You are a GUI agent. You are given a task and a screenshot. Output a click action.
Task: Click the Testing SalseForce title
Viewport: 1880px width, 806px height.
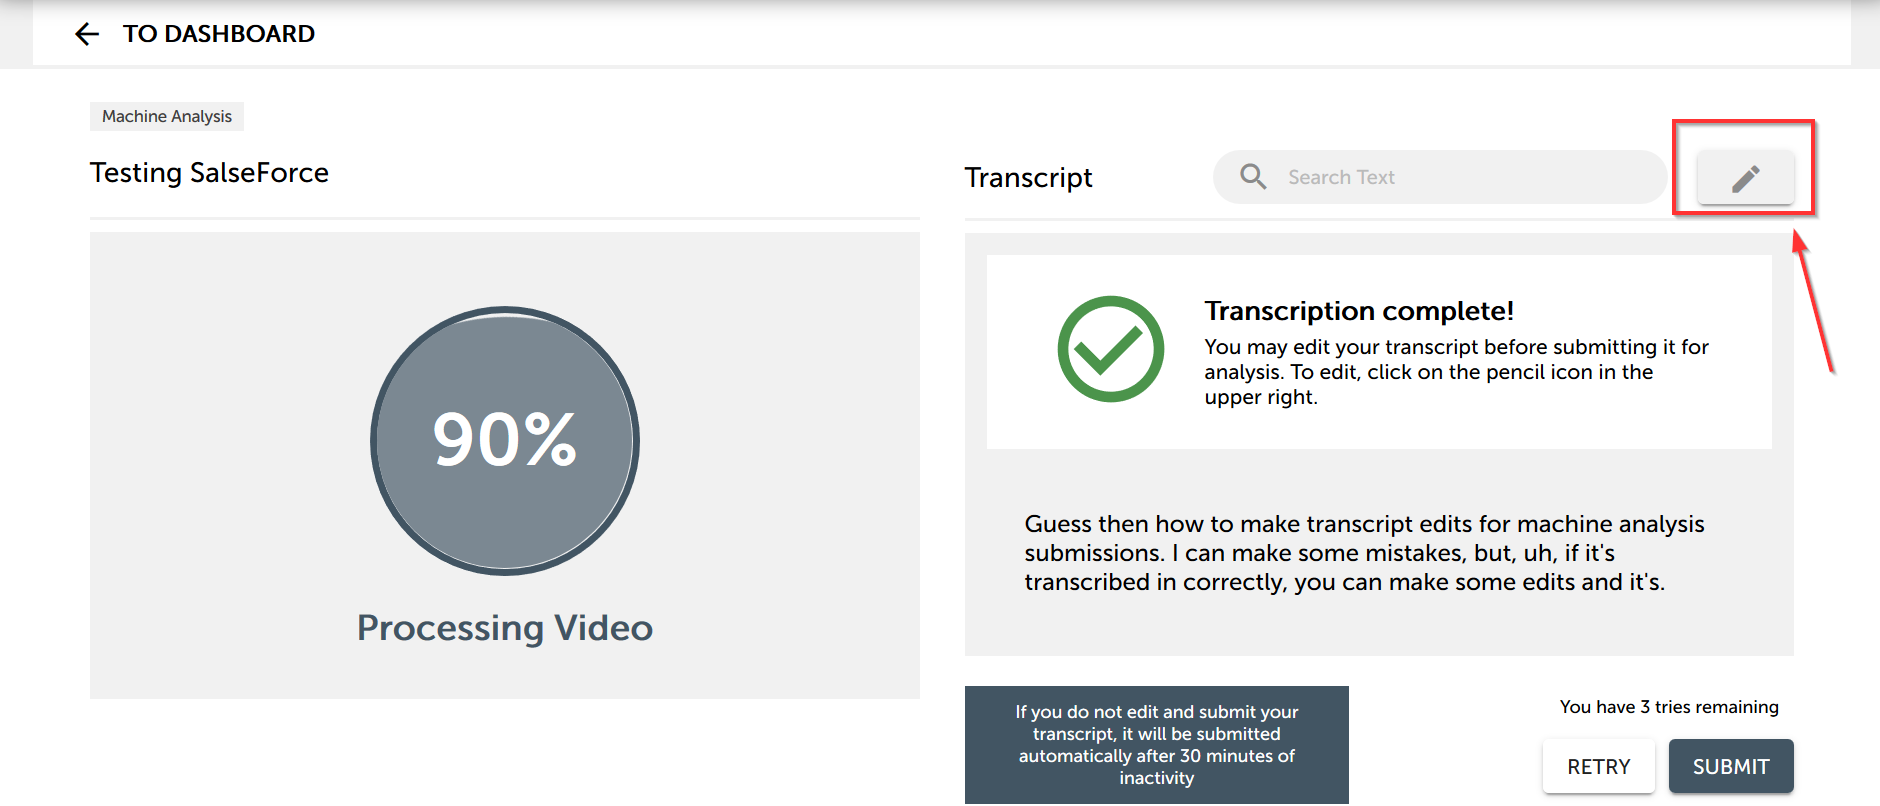pos(209,173)
